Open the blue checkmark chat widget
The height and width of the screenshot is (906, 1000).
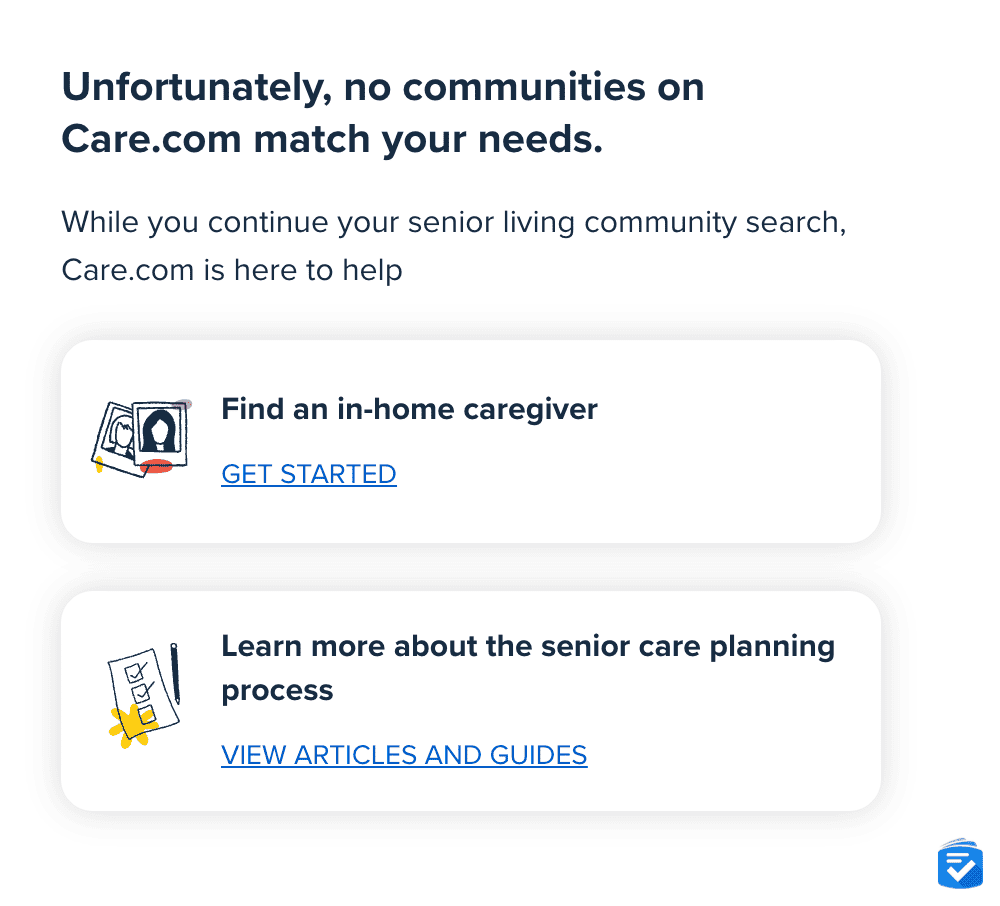click(960, 864)
